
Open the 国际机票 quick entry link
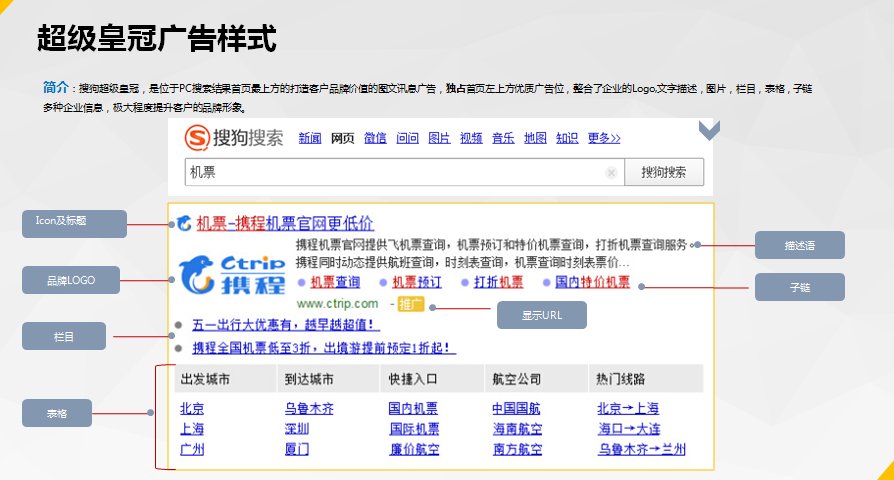tap(414, 429)
